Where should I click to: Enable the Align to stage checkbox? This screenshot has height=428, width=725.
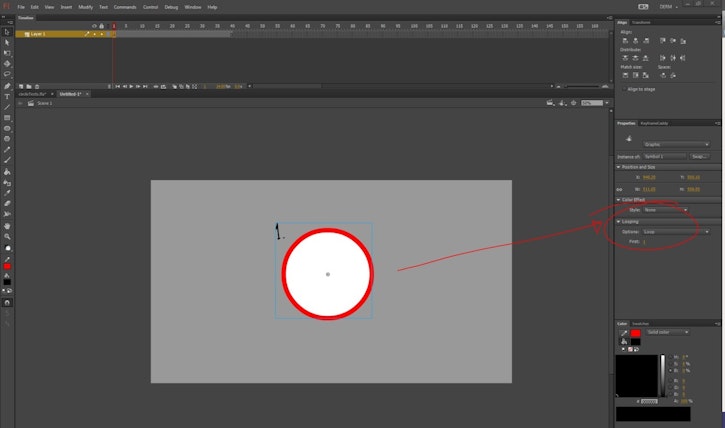click(625, 89)
